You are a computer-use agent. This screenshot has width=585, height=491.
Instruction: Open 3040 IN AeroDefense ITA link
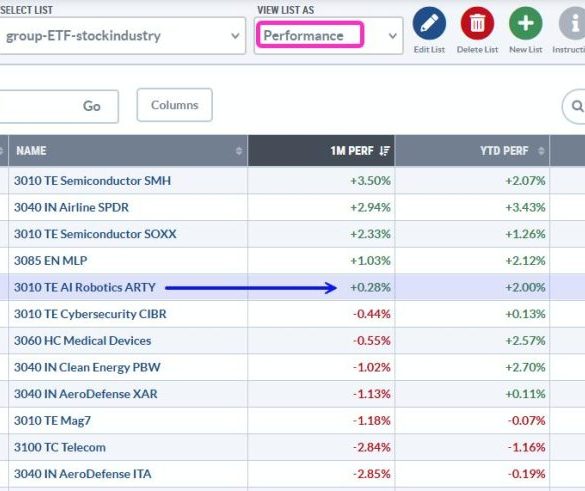pyautogui.click(x=83, y=474)
